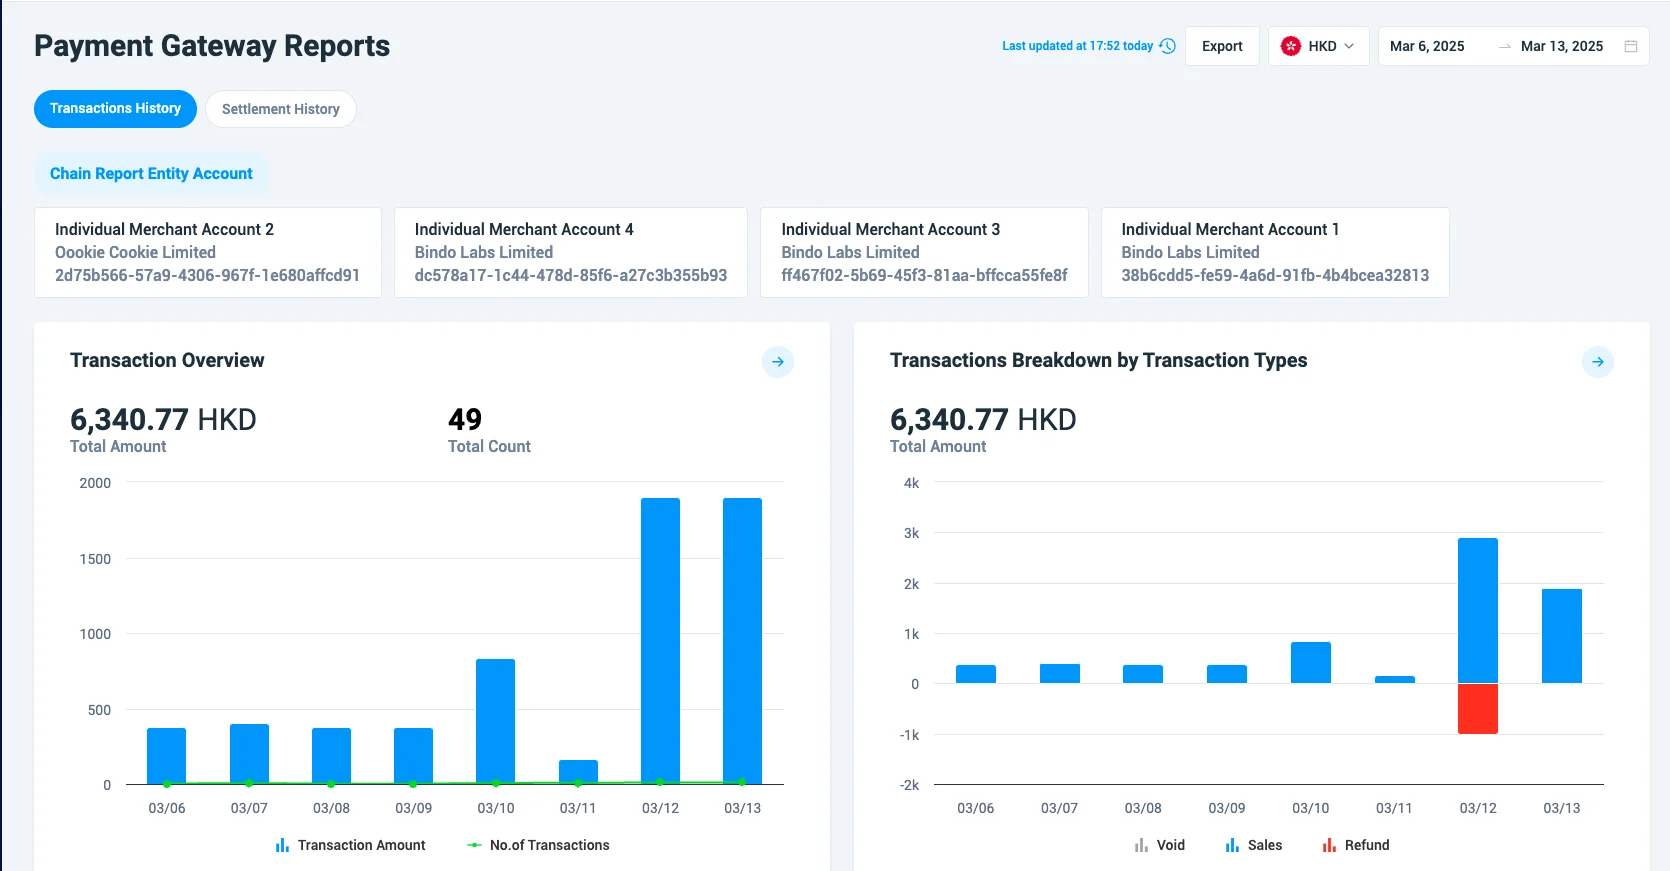Click the red Refund bar for 03/12
The height and width of the screenshot is (871, 1670).
[1478, 709]
